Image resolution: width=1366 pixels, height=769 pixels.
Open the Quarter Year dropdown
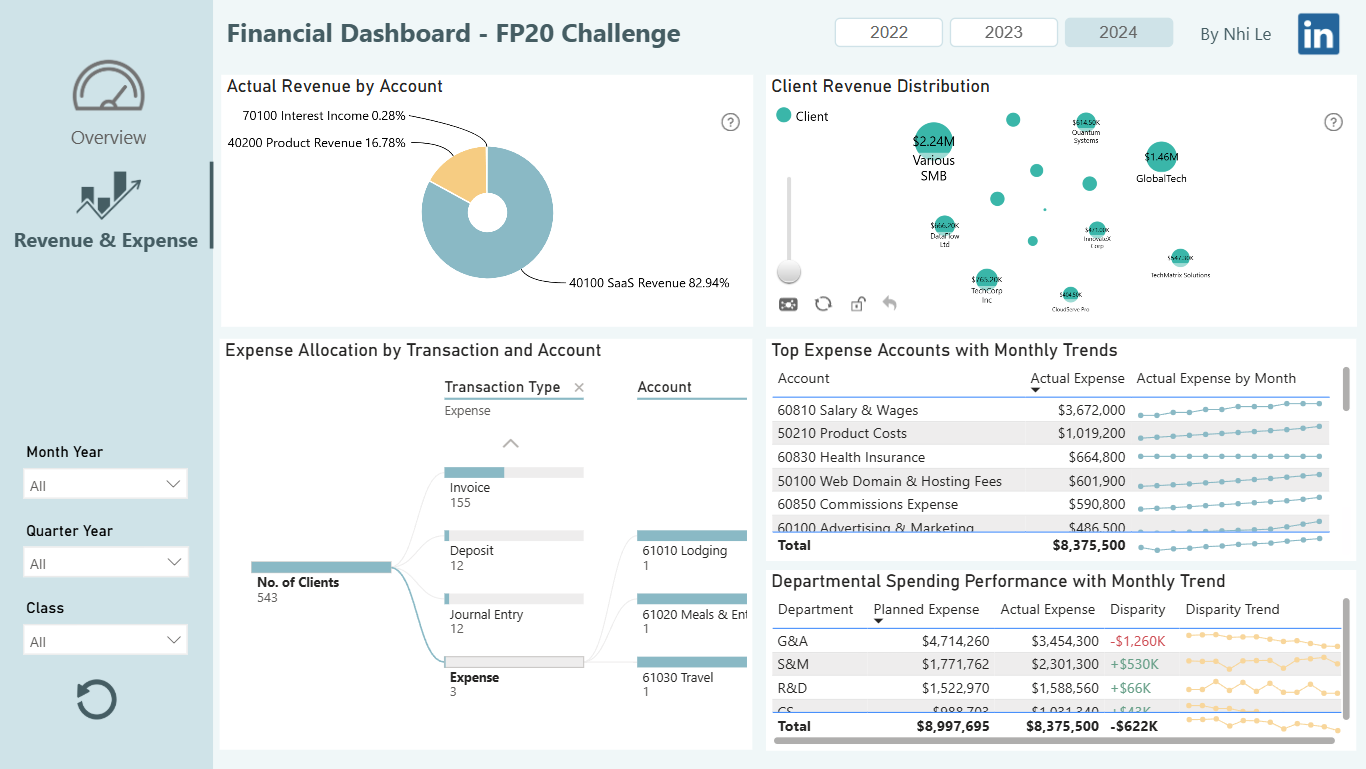105,563
